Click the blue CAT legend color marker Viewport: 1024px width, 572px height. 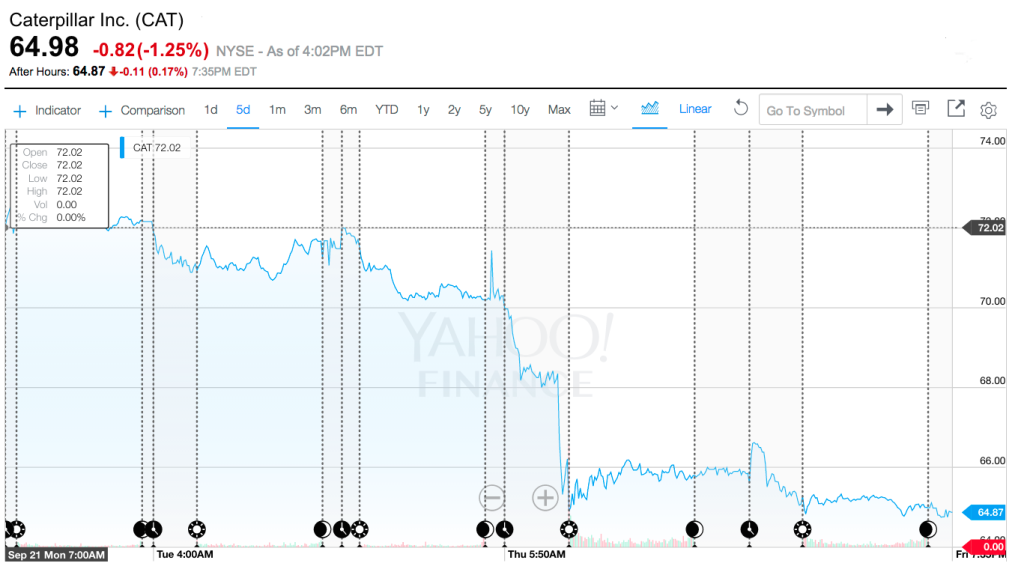point(123,147)
